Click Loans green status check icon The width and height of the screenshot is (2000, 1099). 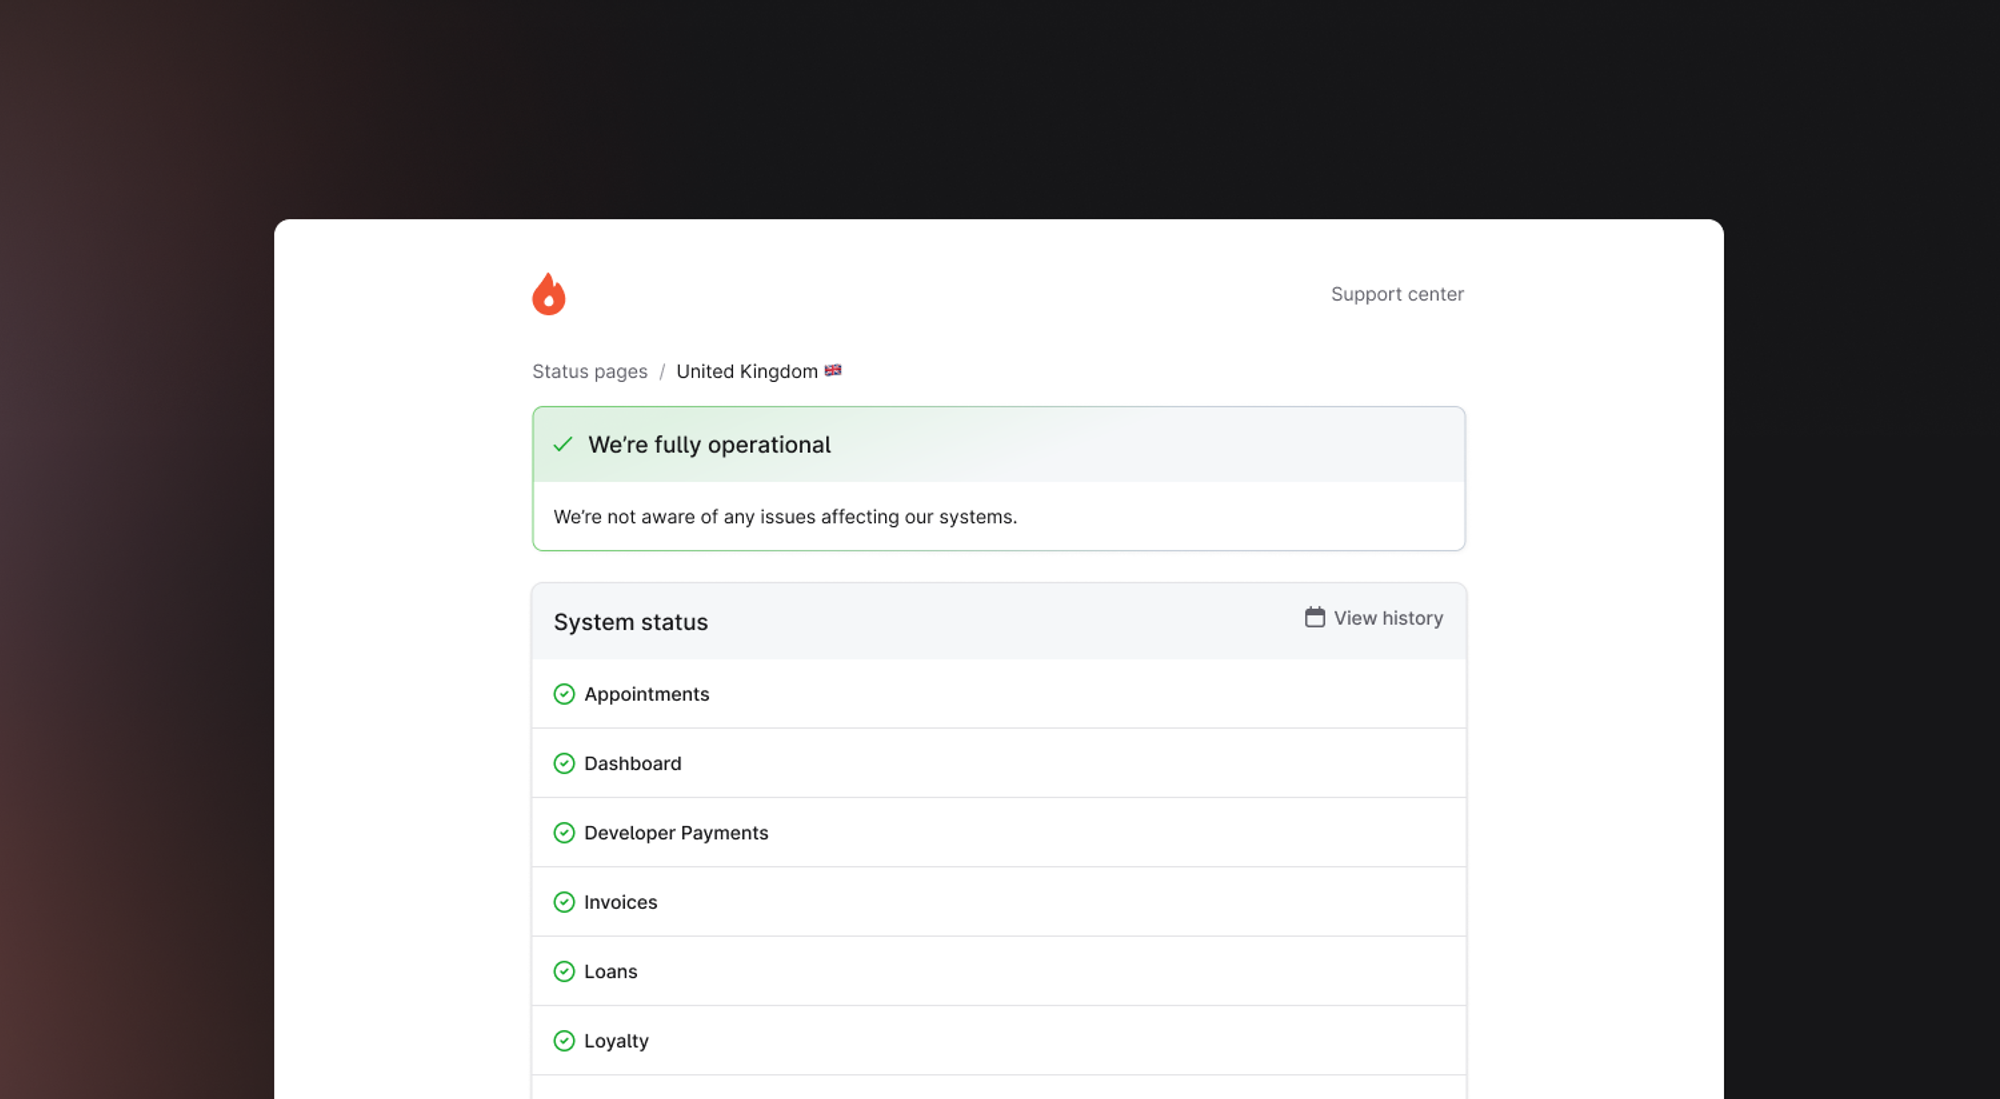coord(564,971)
